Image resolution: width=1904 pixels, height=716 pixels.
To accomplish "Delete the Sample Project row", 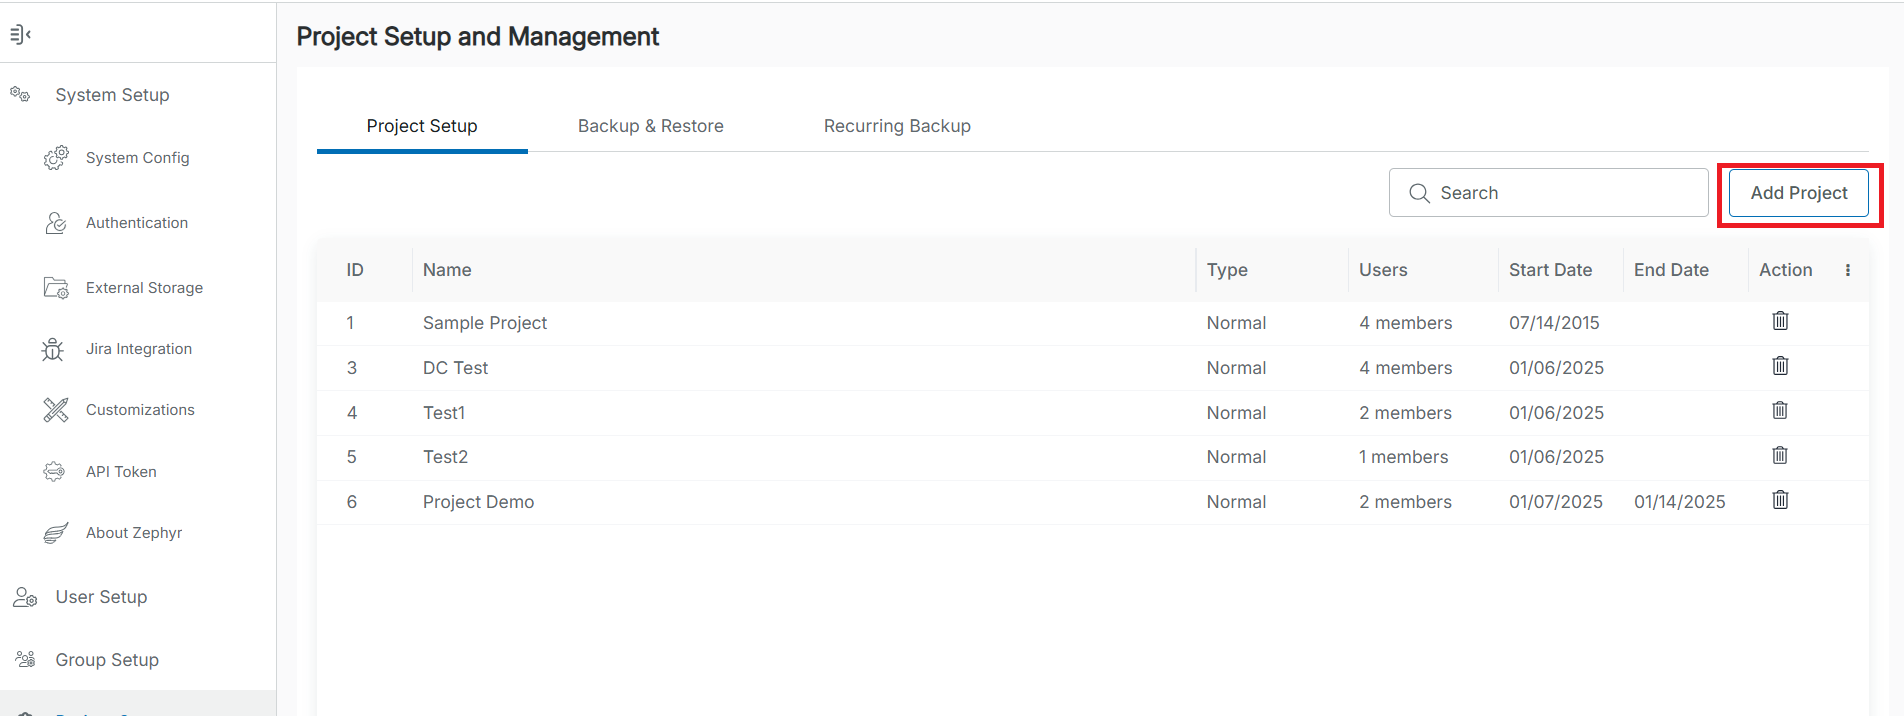I will tap(1780, 321).
